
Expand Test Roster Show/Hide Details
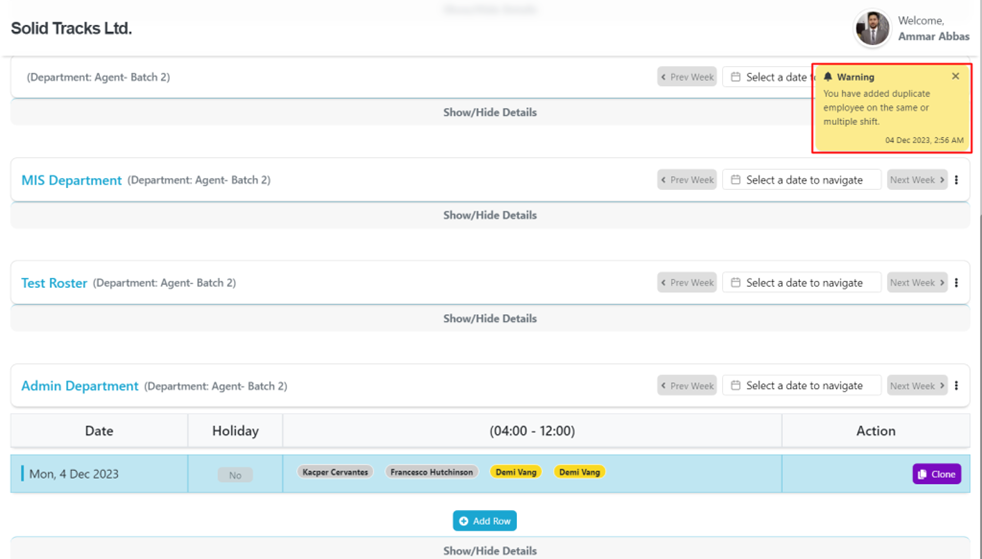pos(490,318)
